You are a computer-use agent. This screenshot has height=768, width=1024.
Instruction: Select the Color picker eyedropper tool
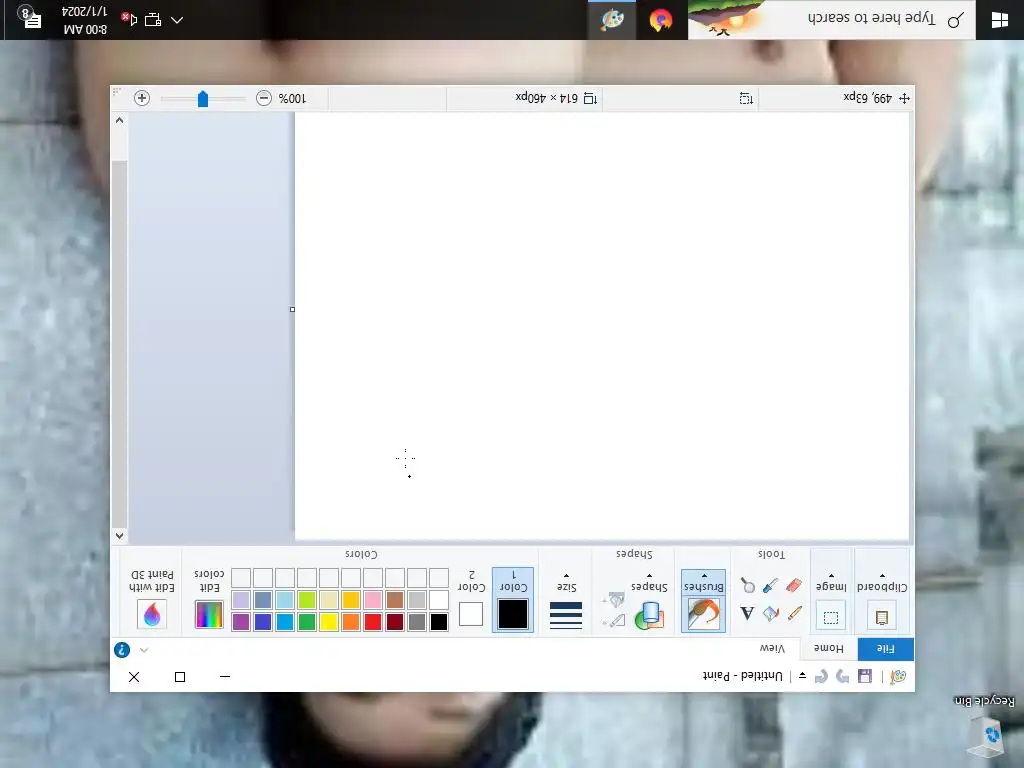pos(771,585)
